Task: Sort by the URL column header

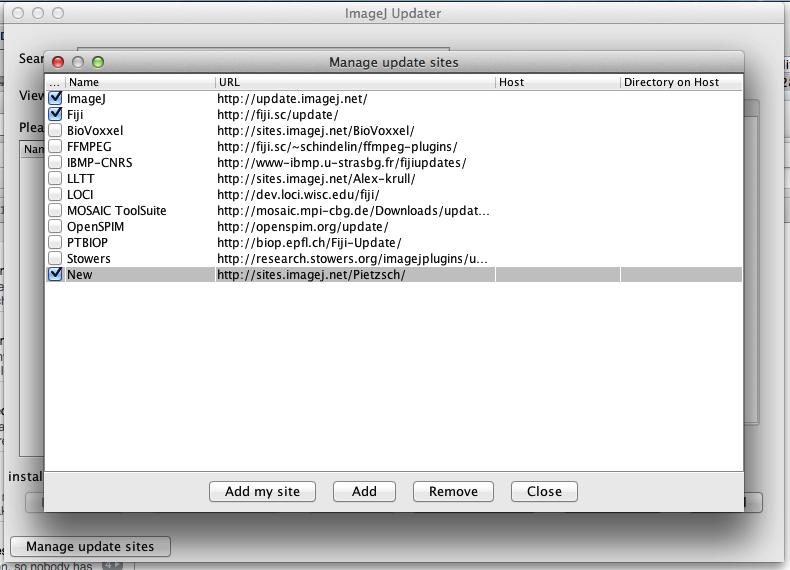Action: (355, 82)
